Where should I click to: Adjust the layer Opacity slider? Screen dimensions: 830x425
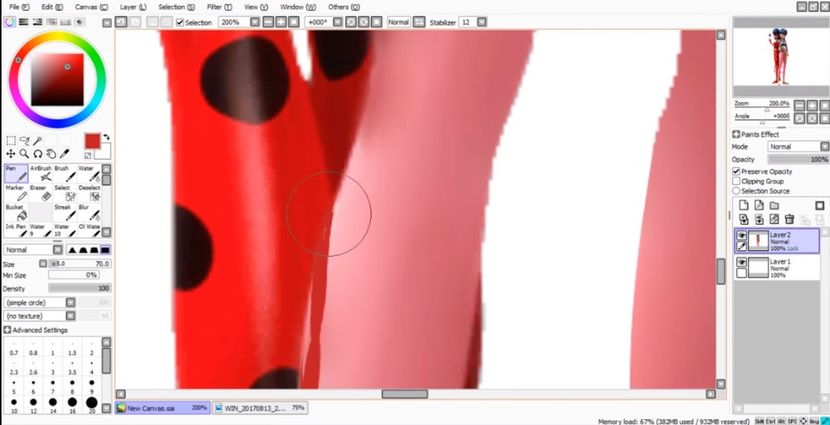(x=798, y=159)
